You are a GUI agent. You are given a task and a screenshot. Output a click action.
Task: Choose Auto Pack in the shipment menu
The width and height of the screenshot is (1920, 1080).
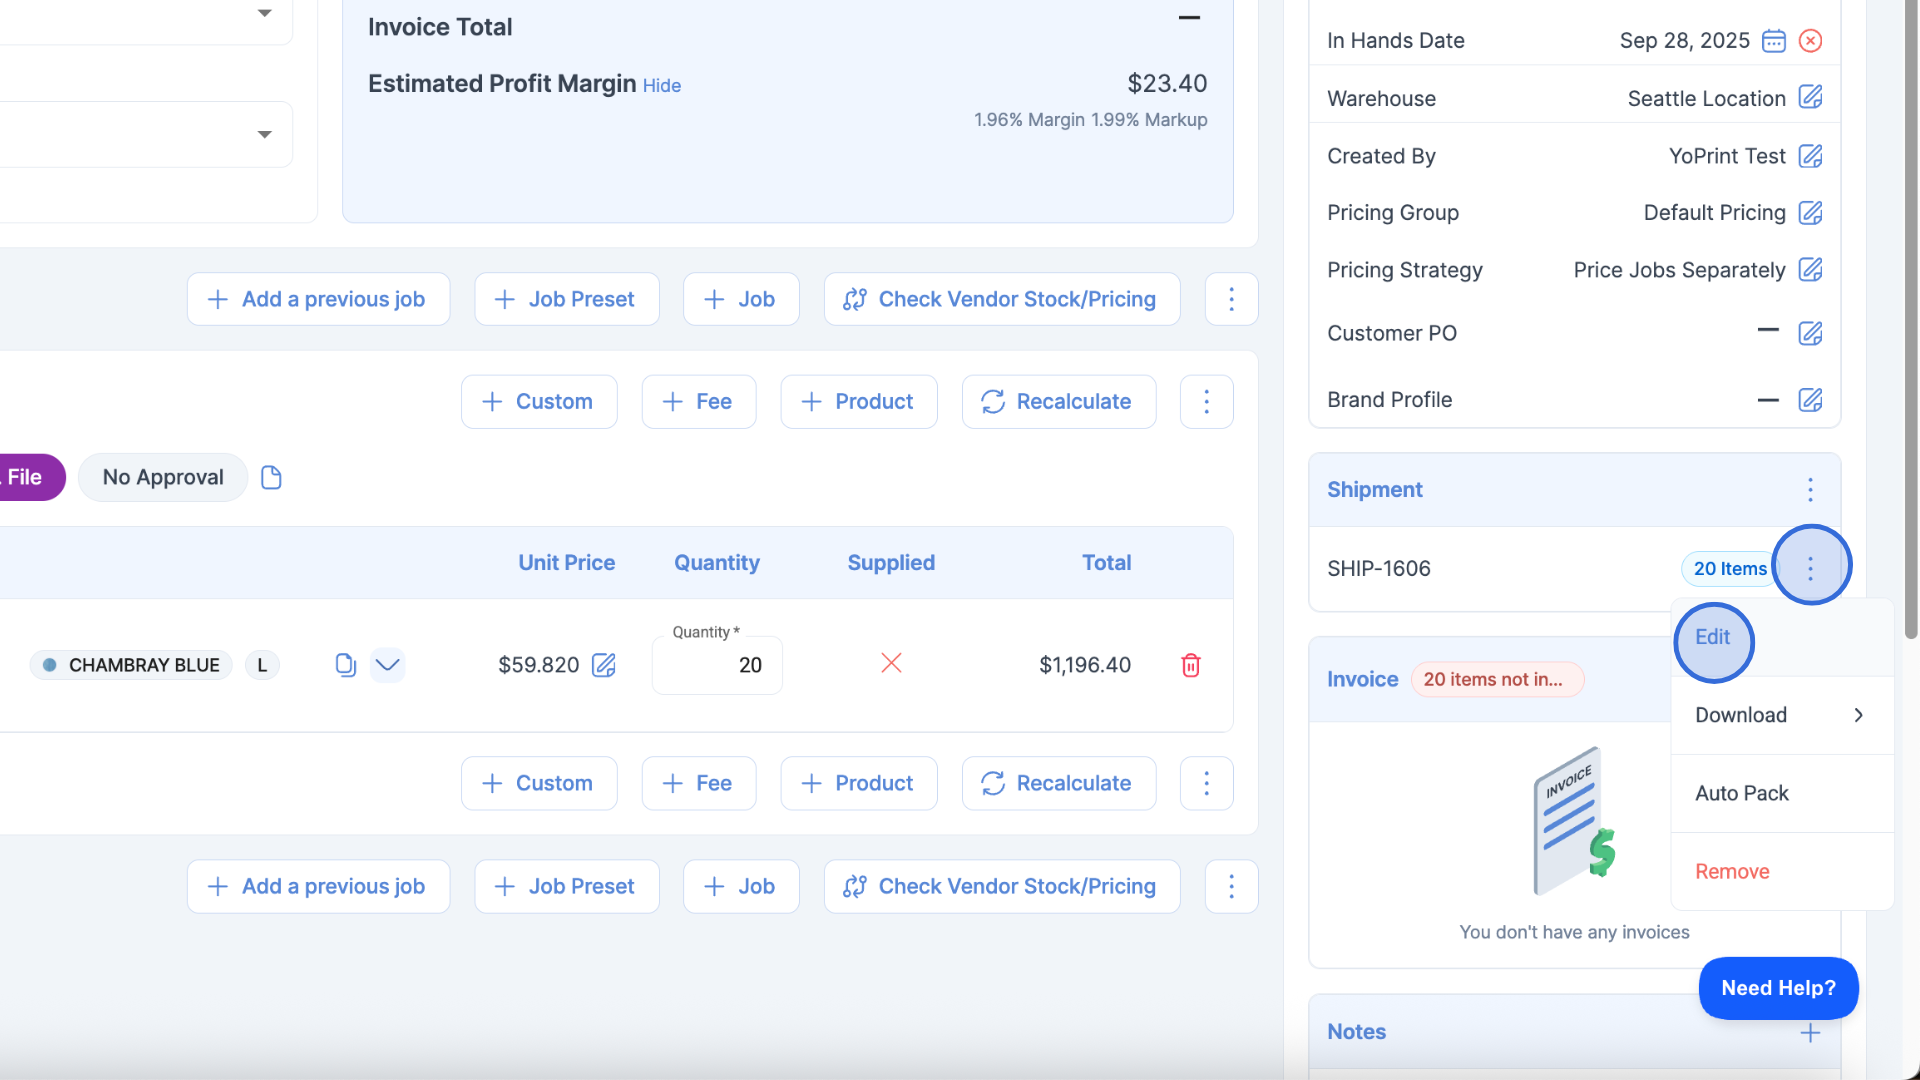pyautogui.click(x=1741, y=793)
